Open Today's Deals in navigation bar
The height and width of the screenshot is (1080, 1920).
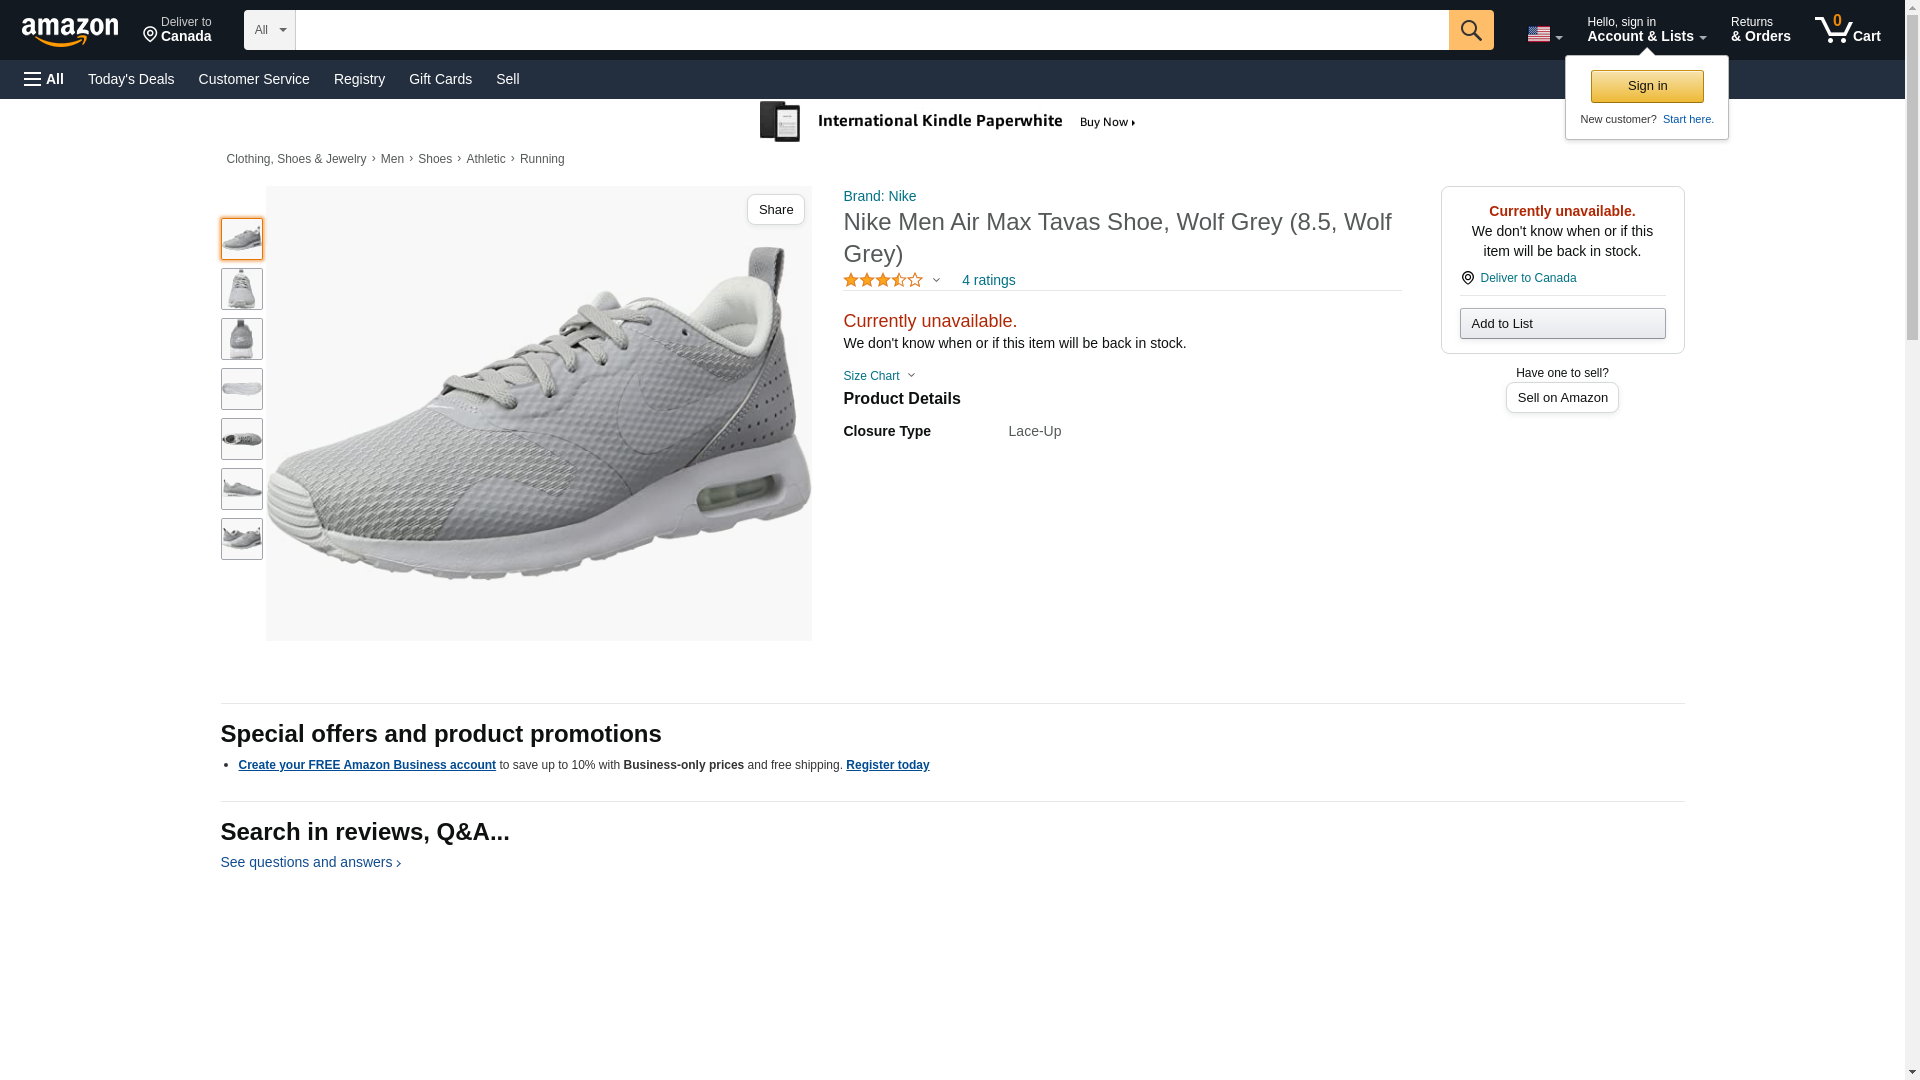coord(131,79)
